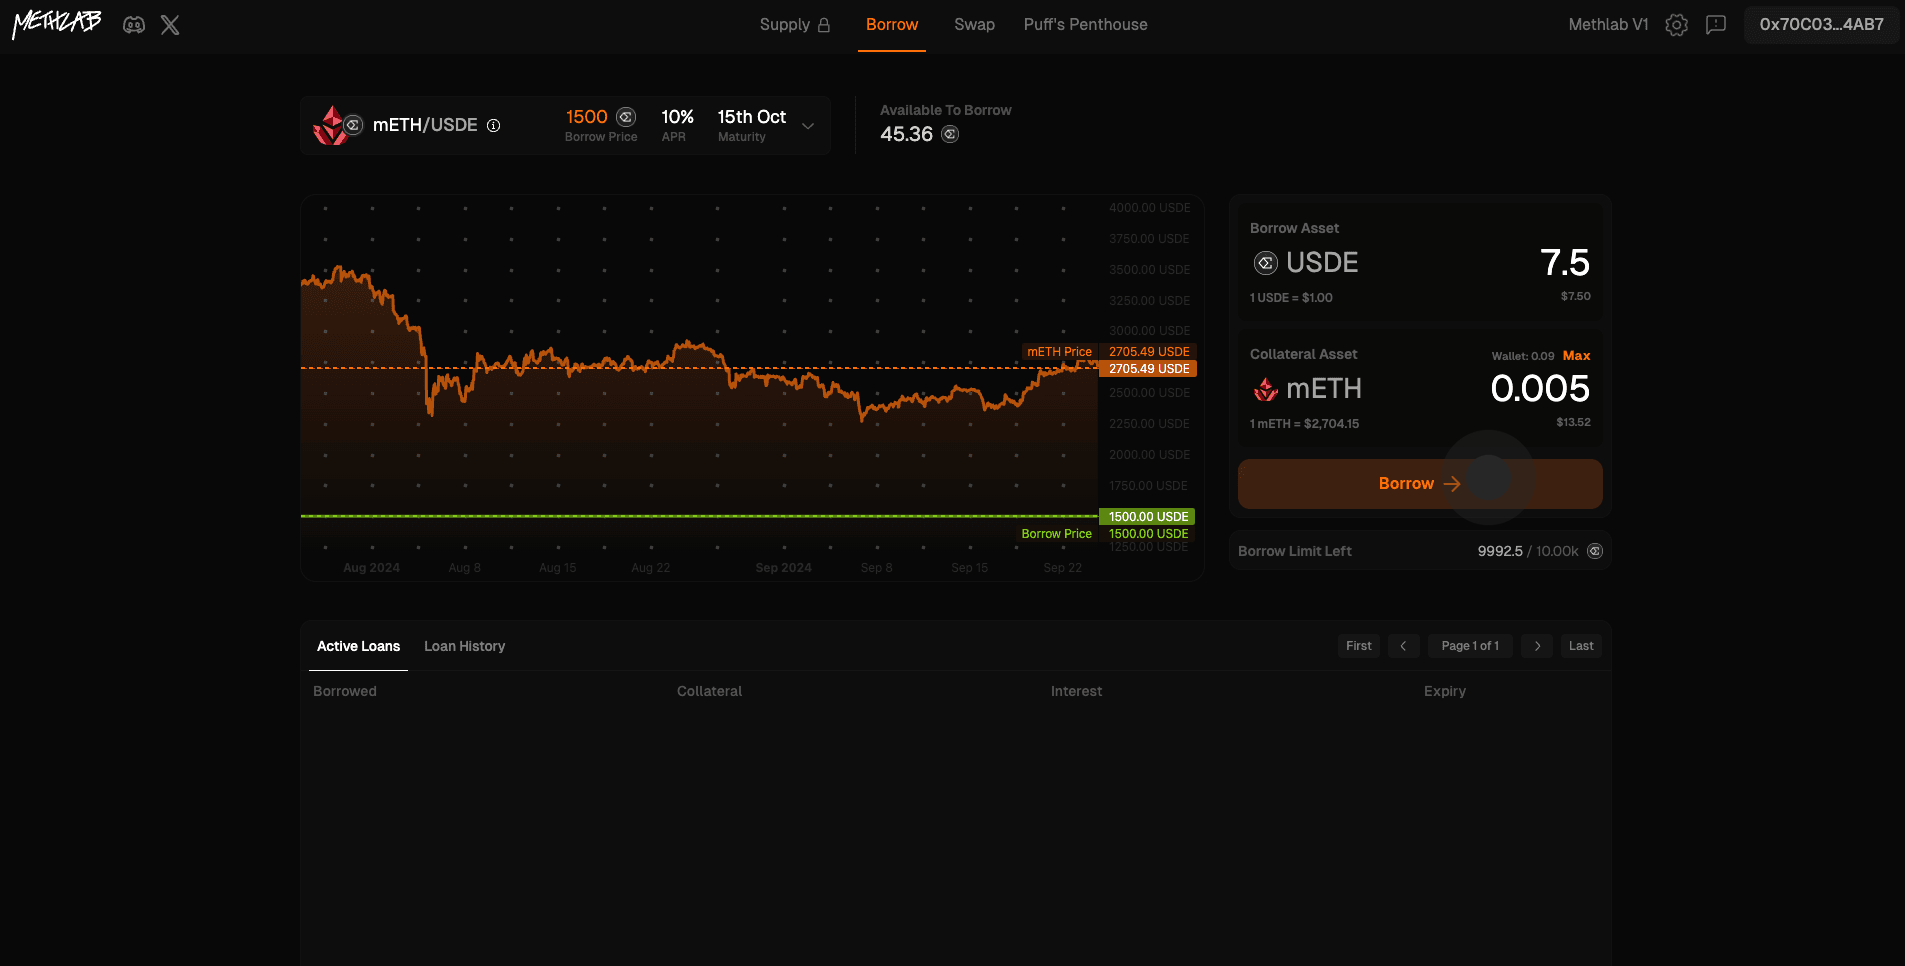Click the feedback message icon
1905x966 pixels.
pos(1716,25)
